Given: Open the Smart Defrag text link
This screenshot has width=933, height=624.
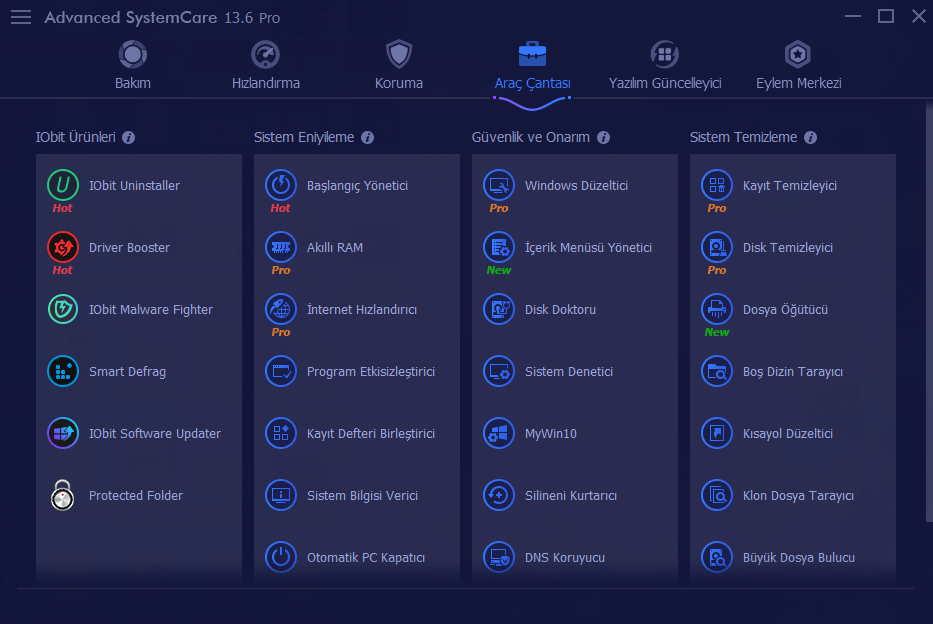Looking at the screenshot, I should coord(127,372).
